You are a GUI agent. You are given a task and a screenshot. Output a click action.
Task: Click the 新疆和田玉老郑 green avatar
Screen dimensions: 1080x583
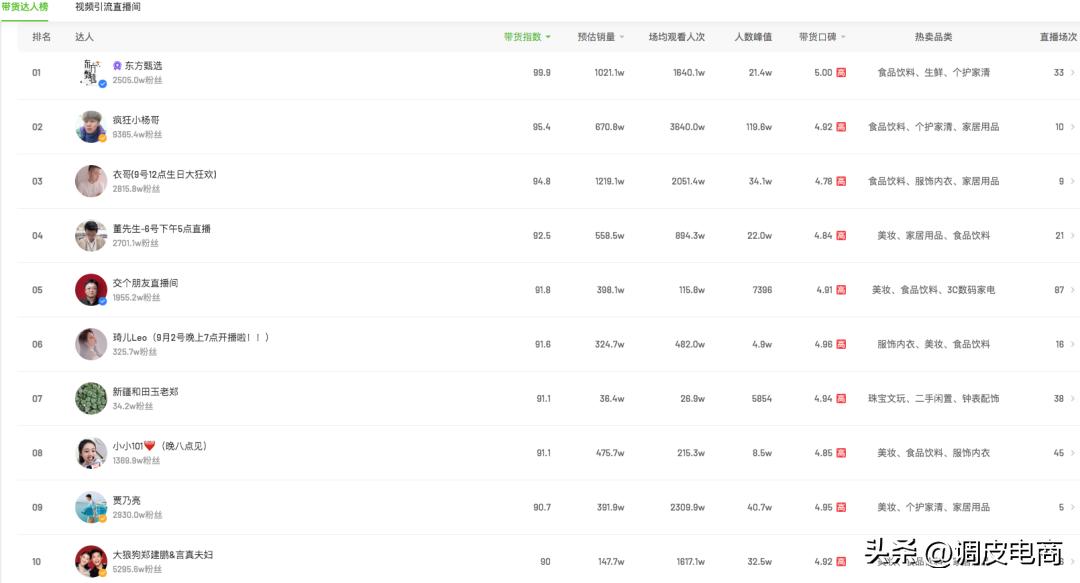coord(91,398)
